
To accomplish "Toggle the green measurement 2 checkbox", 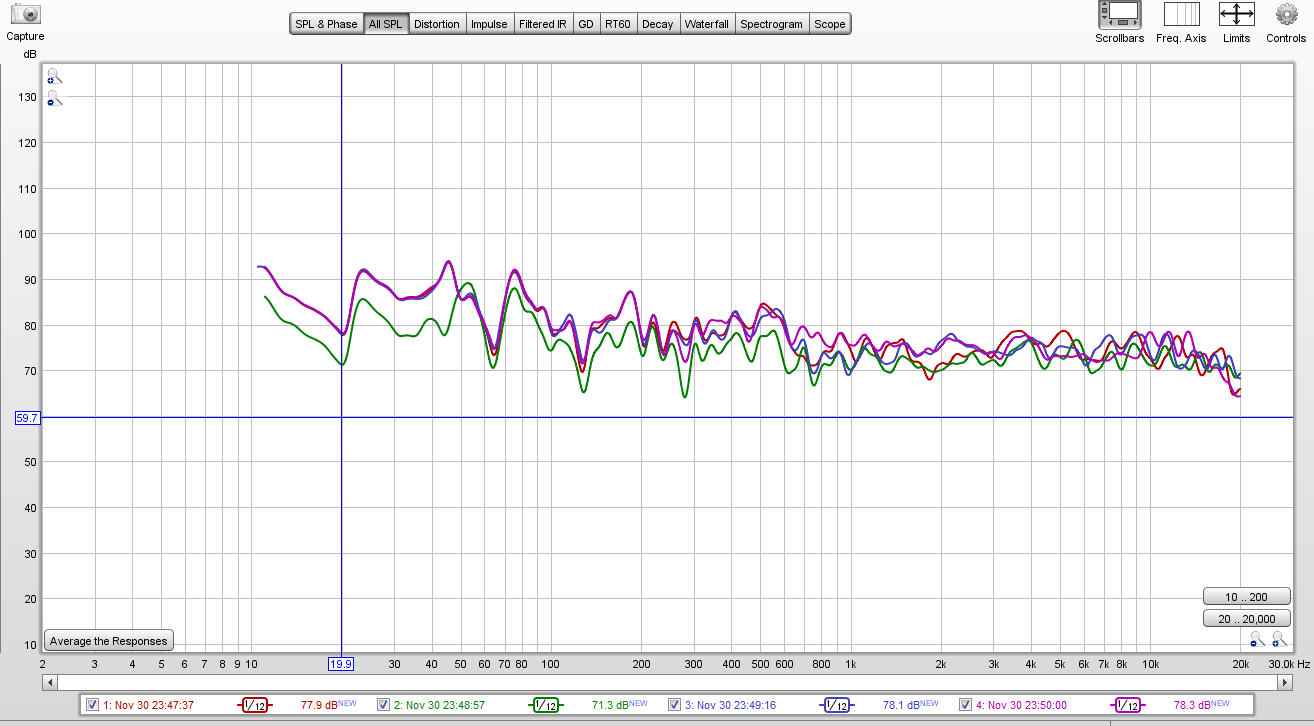I will click(x=383, y=705).
